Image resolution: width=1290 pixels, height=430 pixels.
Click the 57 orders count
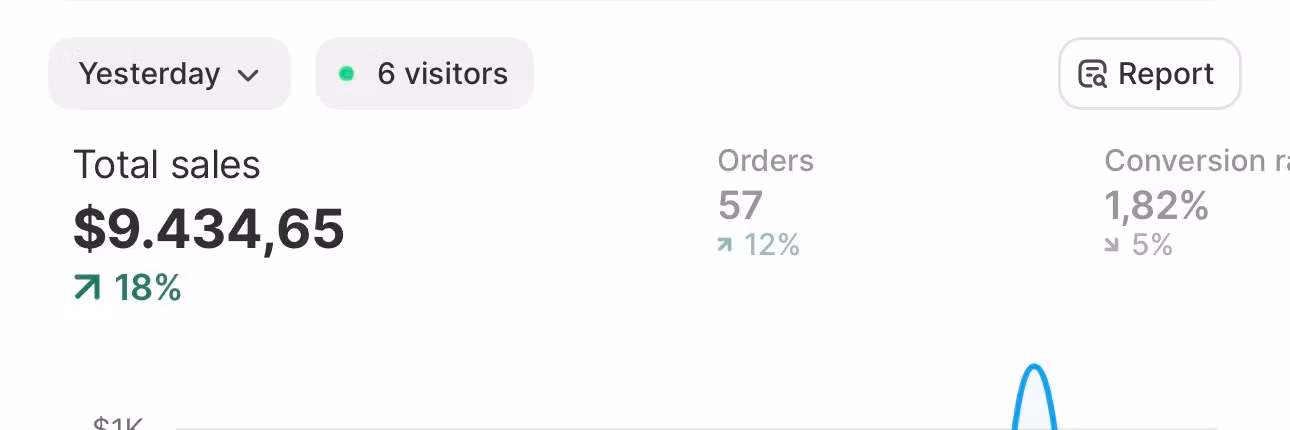click(740, 206)
